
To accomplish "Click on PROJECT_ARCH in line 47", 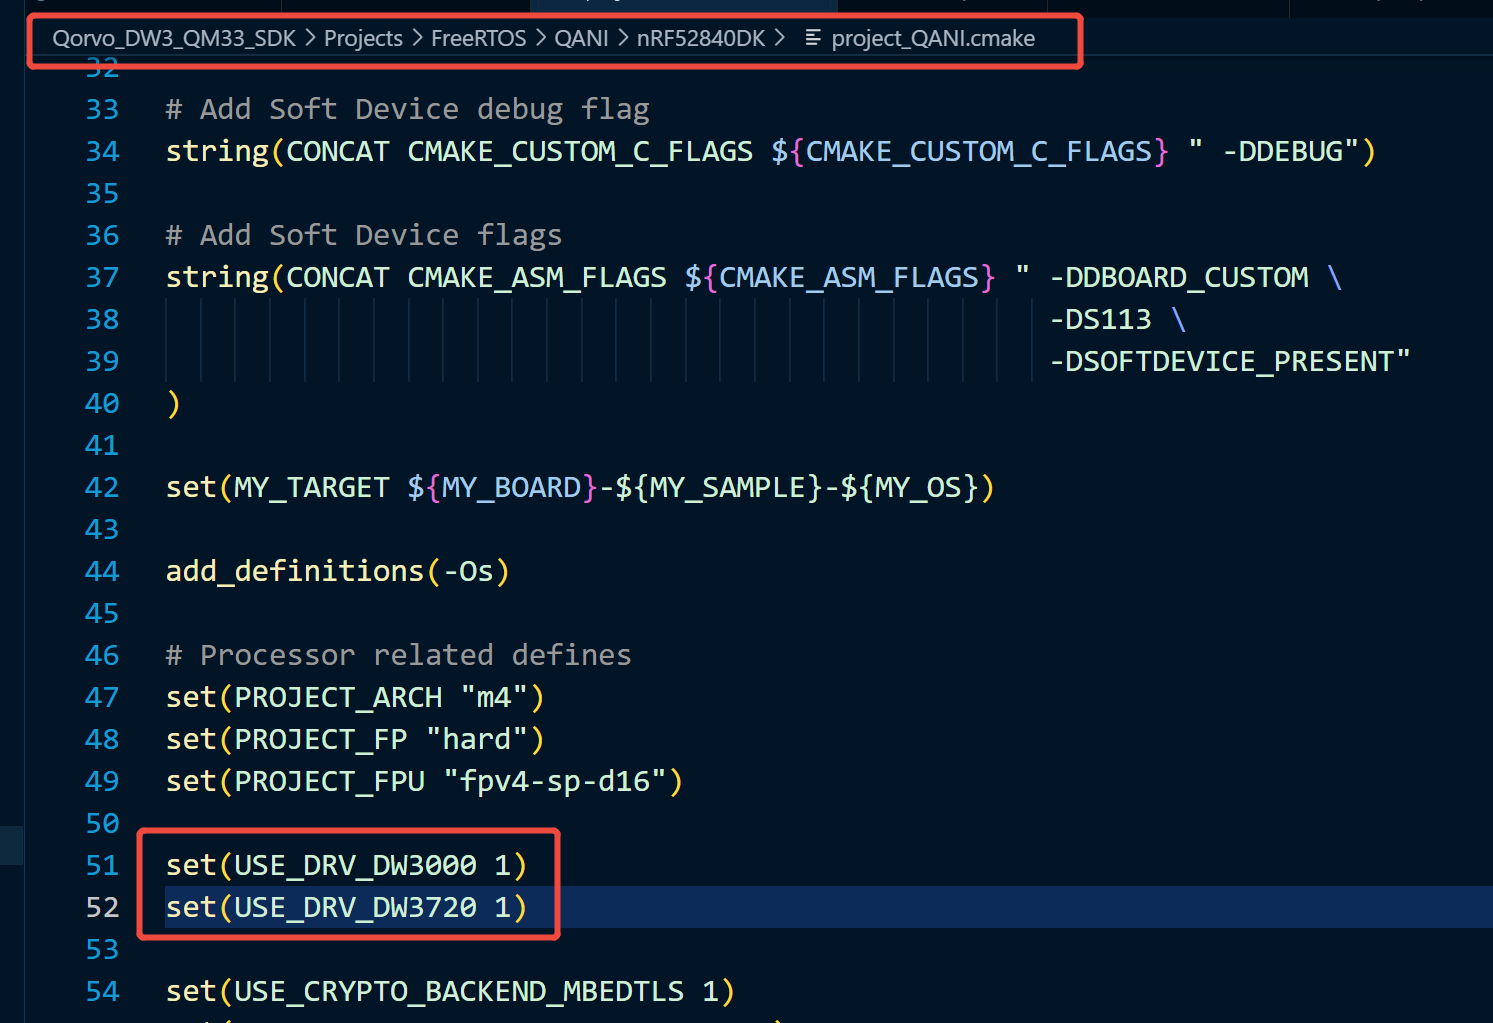I will click(x=338, y=697).
